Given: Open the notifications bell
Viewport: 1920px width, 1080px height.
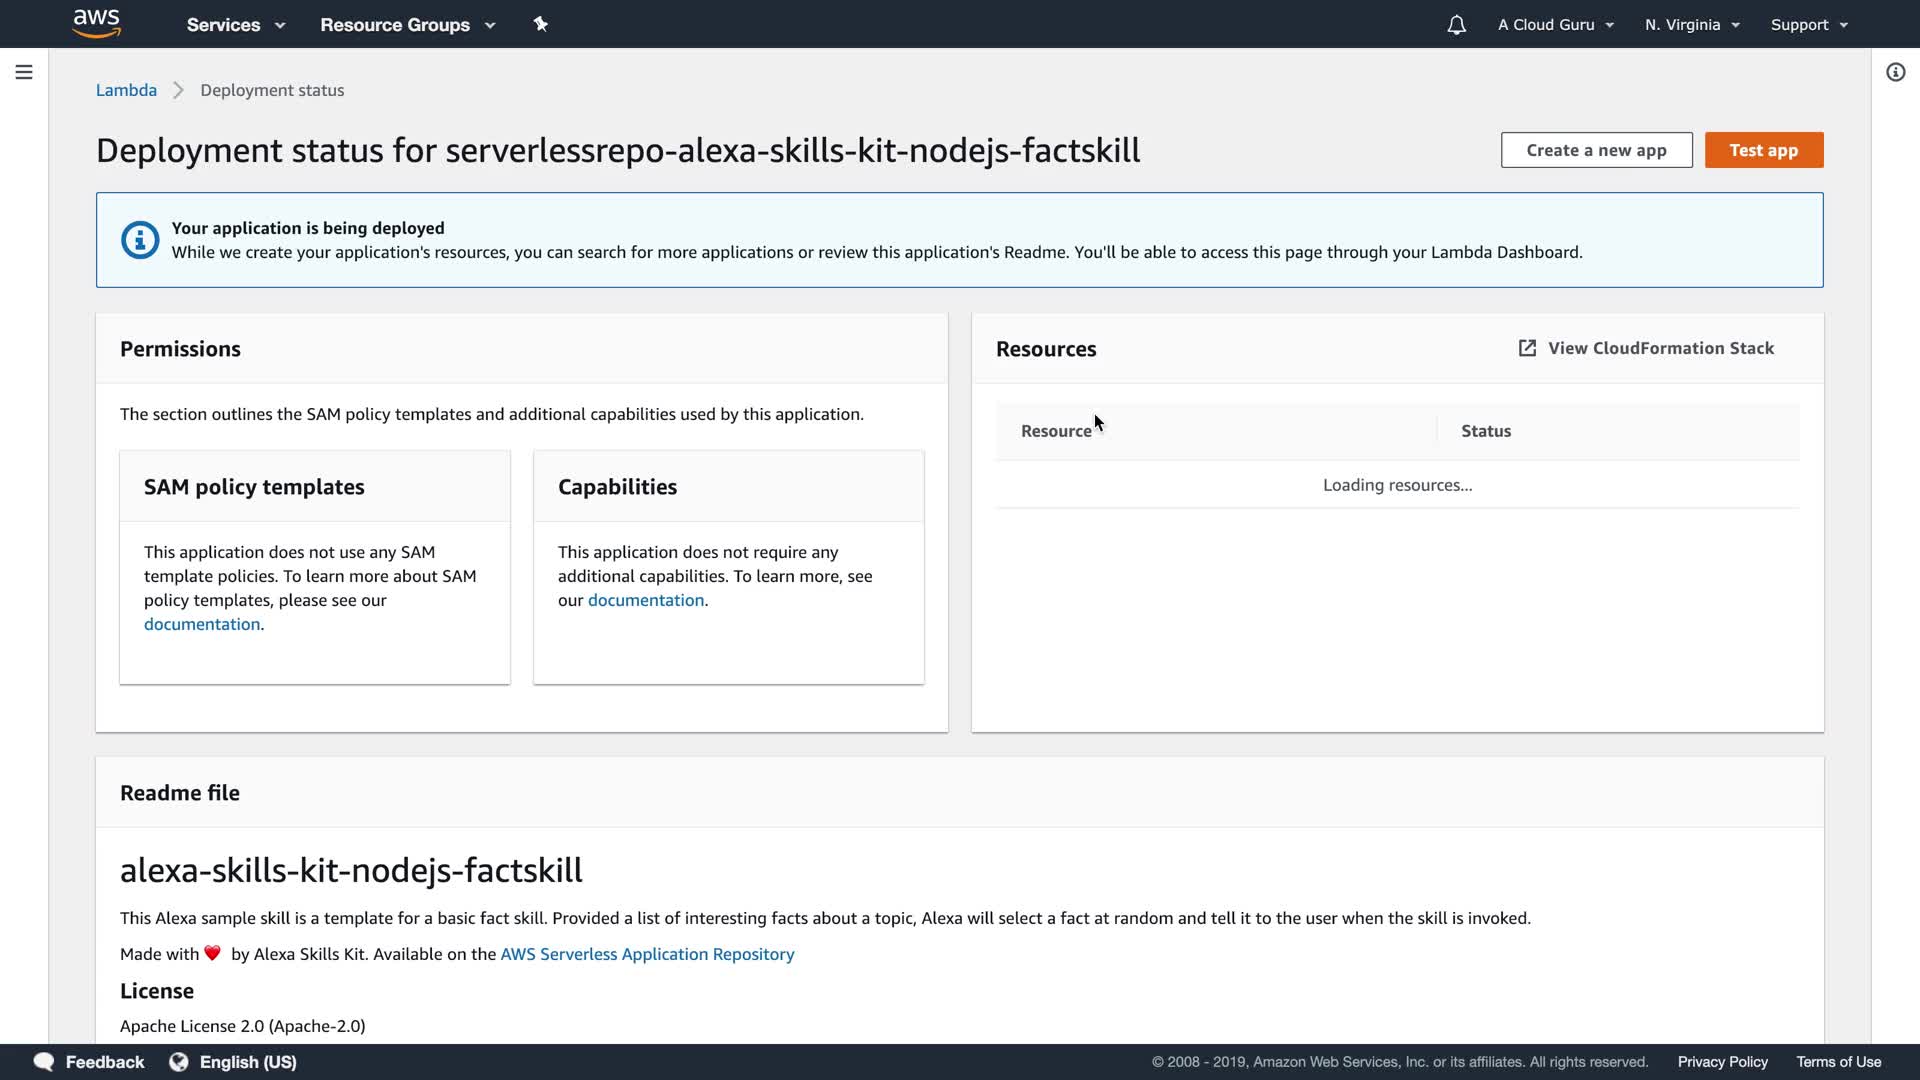Looking at the screenshot, I should (1456, 25).
